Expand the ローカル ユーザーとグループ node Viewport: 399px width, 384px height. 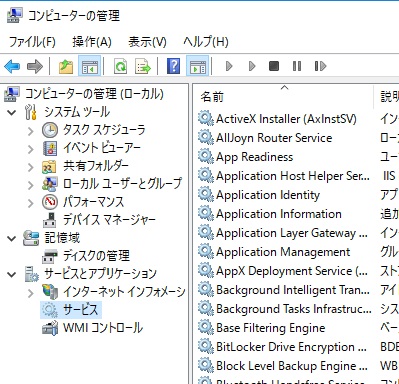(30, 185)
